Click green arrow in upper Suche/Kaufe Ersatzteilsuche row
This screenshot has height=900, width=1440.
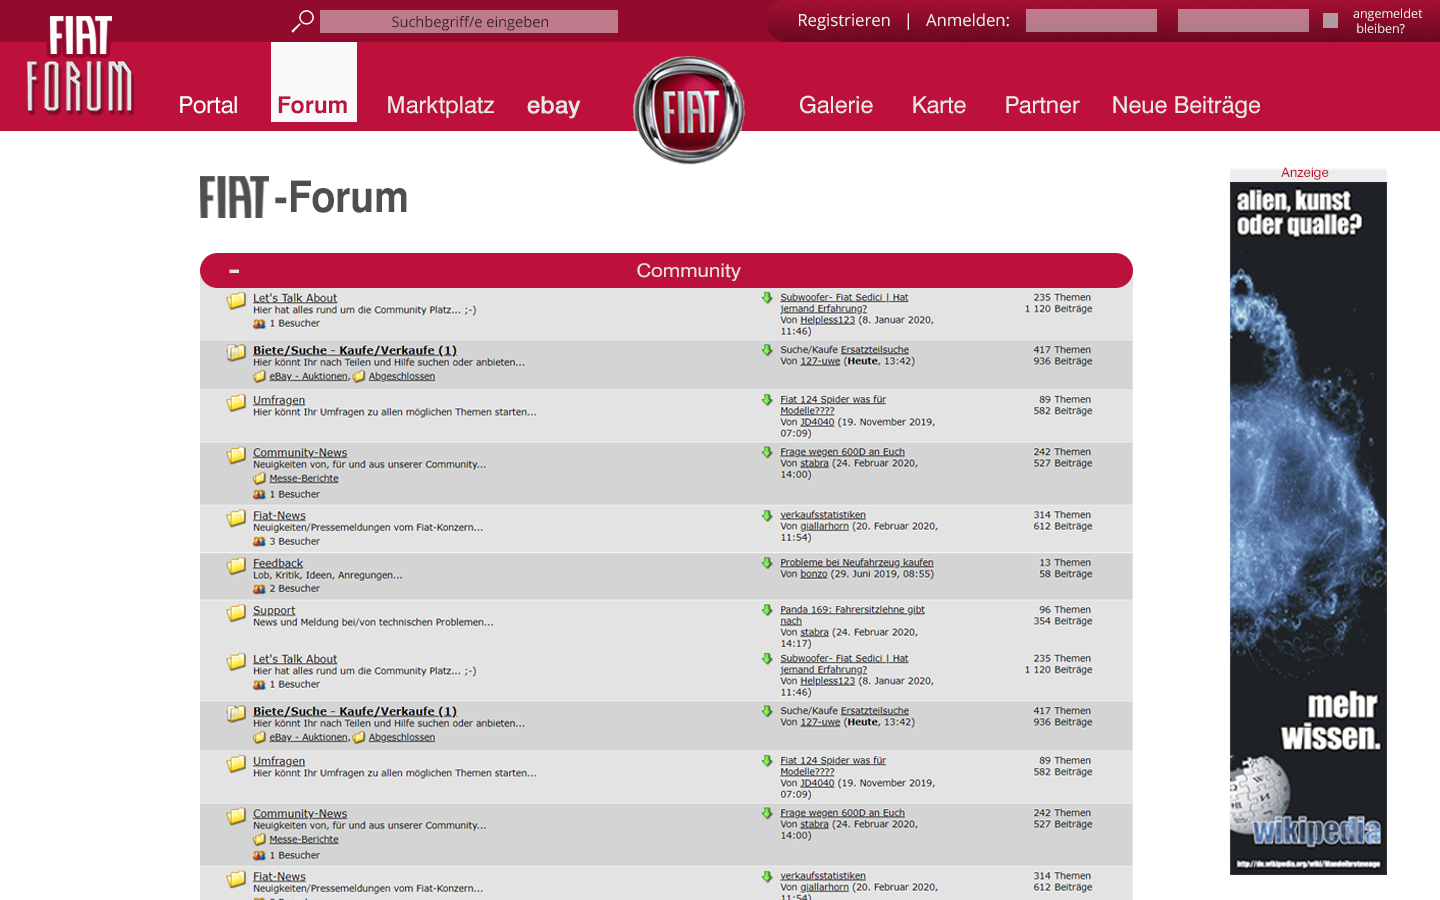(767, 350)
